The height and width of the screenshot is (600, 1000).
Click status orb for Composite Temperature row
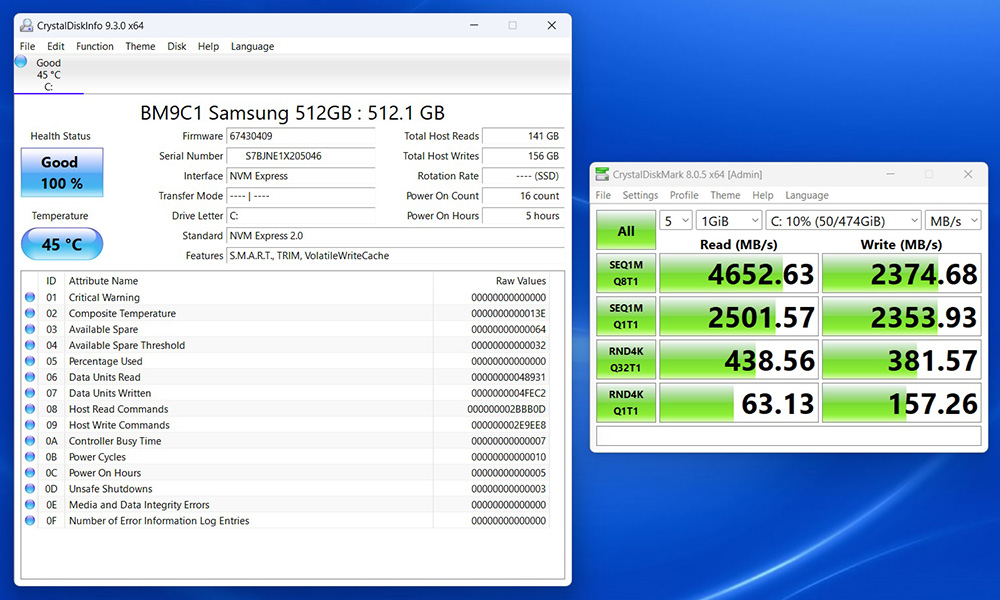[x=30, y=313]
